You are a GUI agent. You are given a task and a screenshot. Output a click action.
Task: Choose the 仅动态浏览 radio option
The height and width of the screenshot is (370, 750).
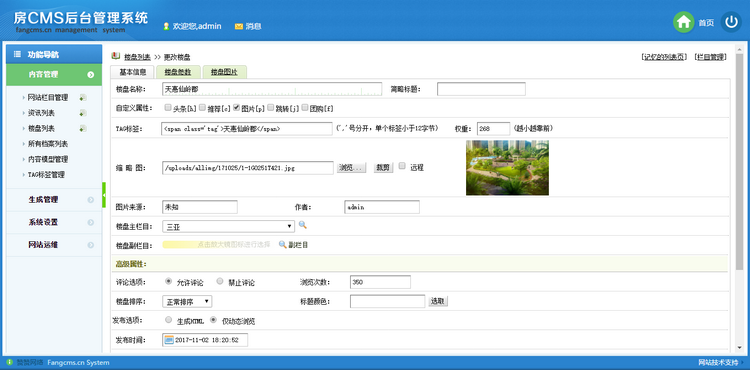213,320
